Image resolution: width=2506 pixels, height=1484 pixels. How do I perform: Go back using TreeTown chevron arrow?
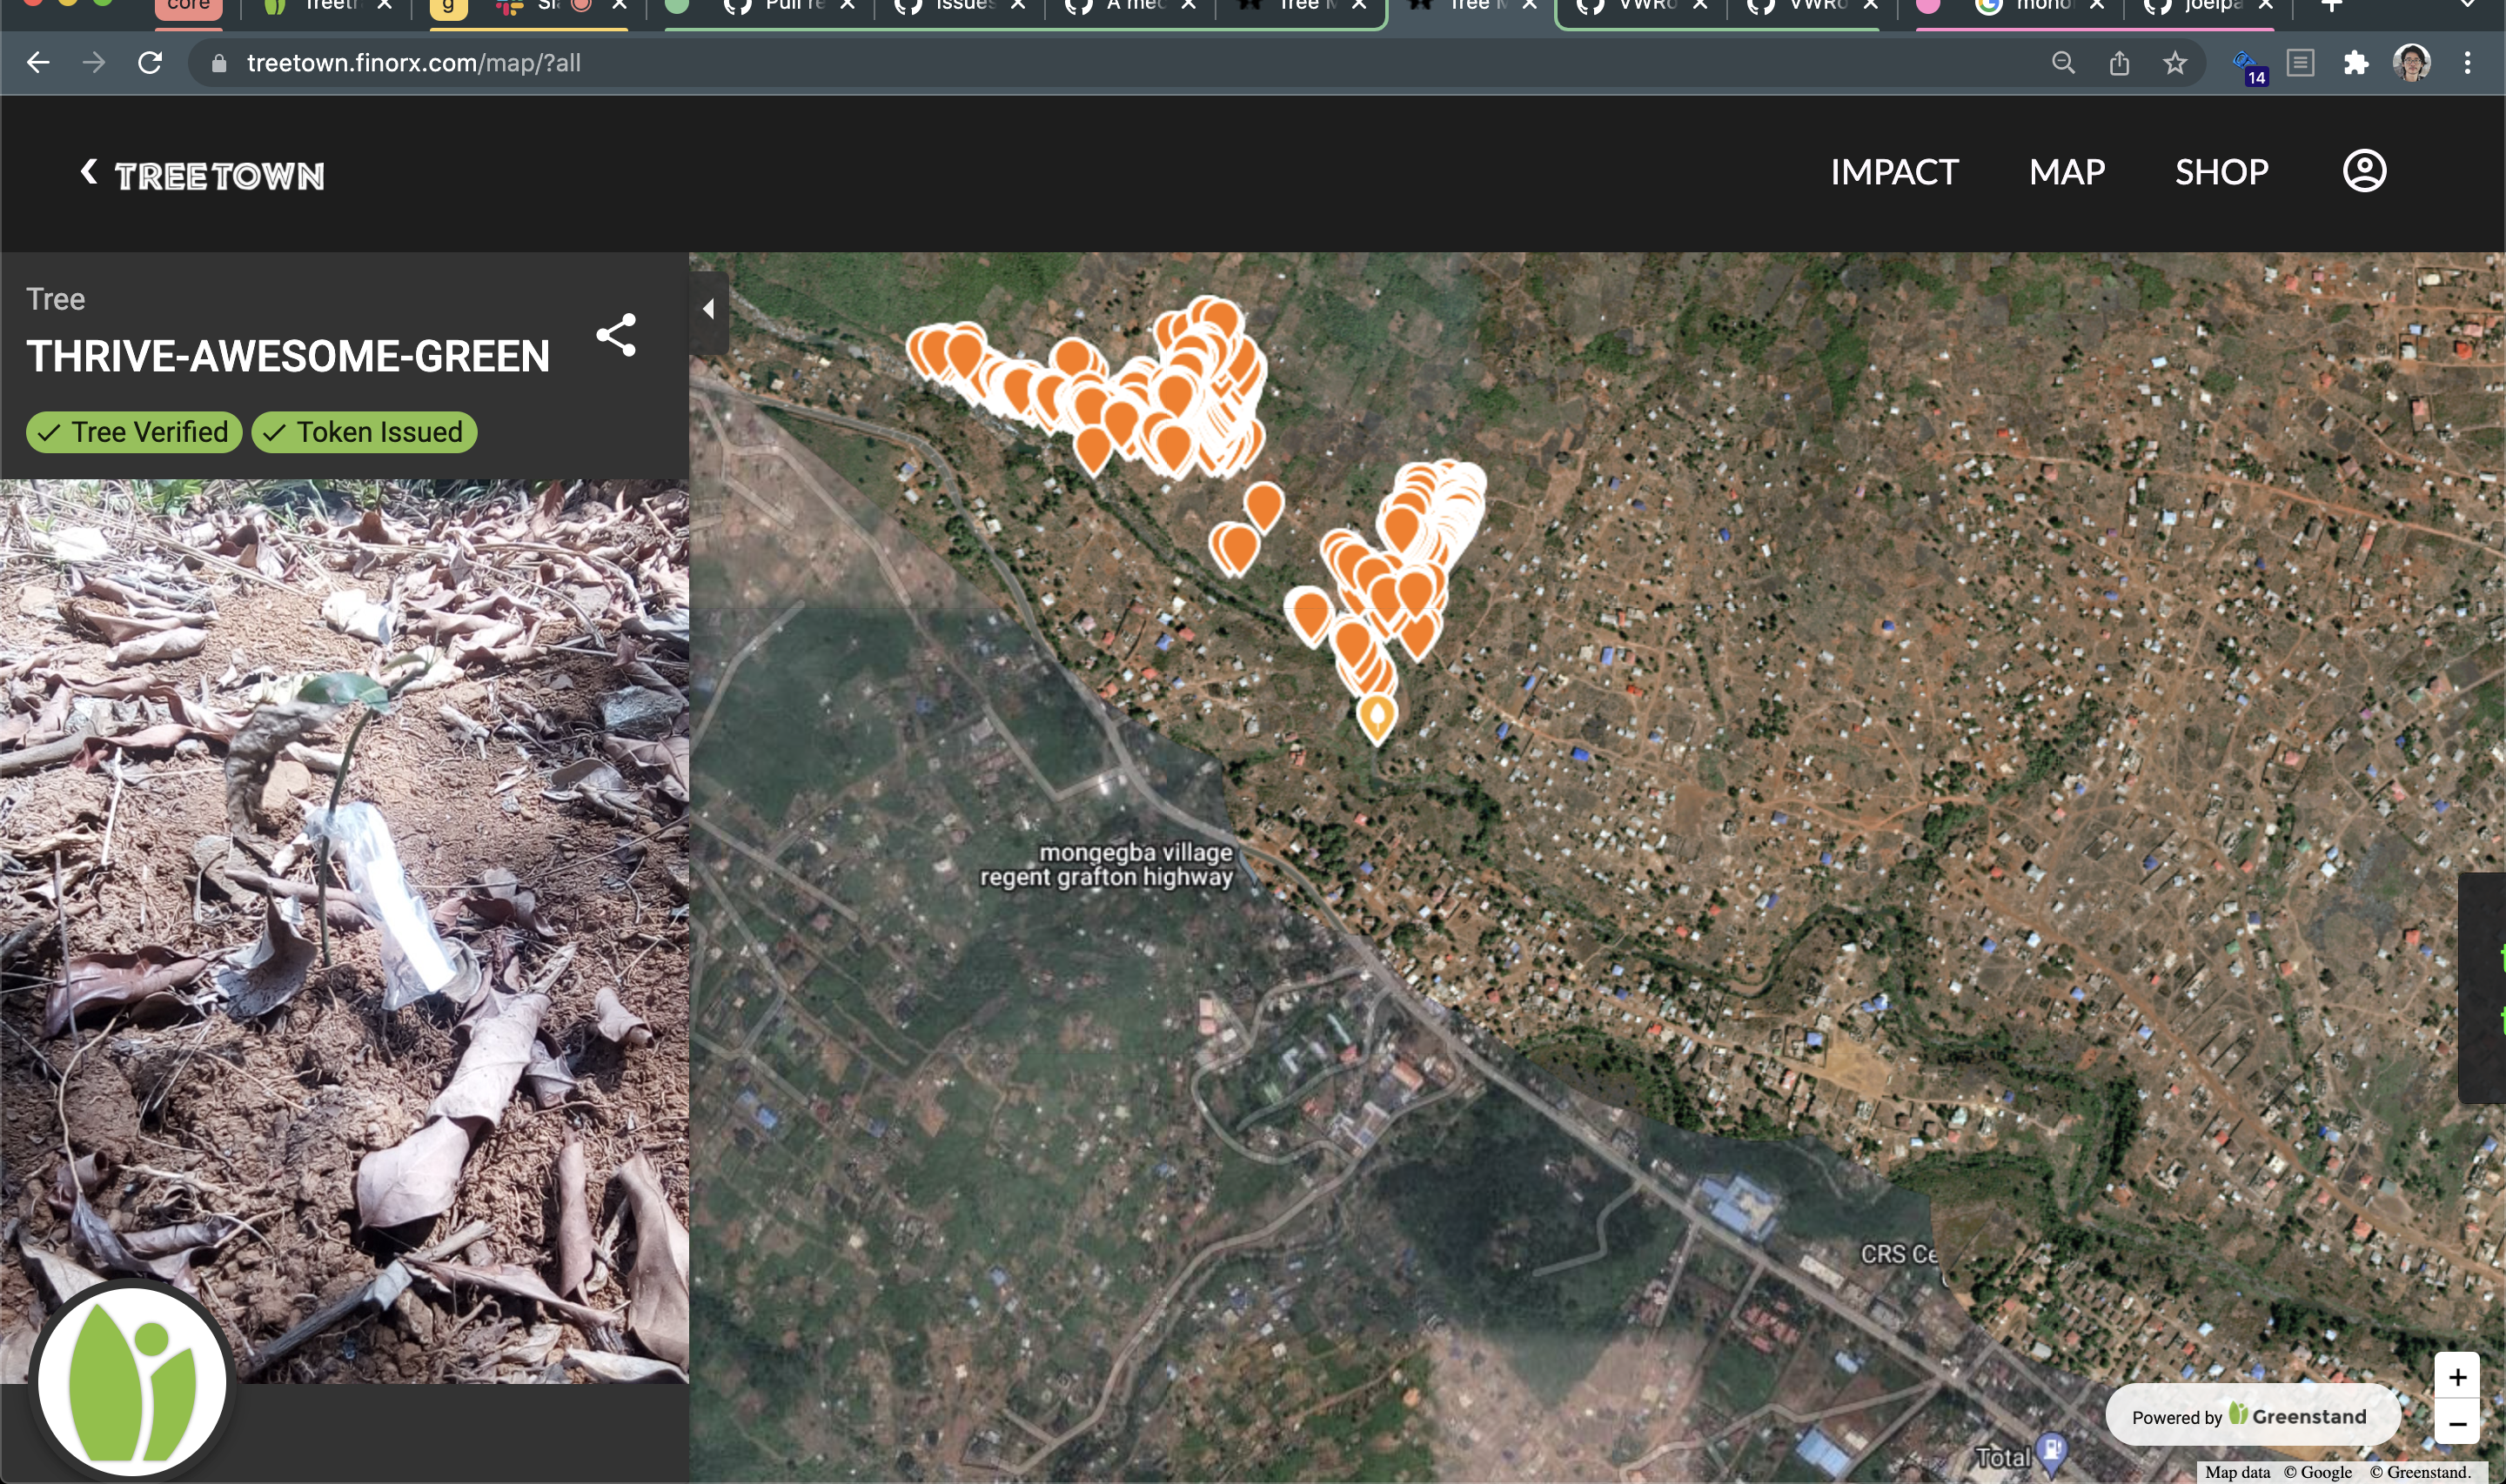pos(89,172)
